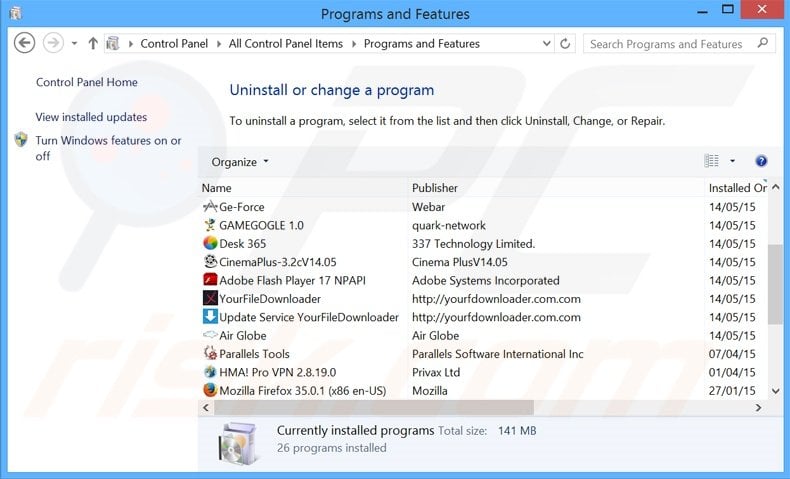This screenshot has height=479, width=790.
Task: Click the Control Panel address bar icon
Action: [x=113, y=43]
